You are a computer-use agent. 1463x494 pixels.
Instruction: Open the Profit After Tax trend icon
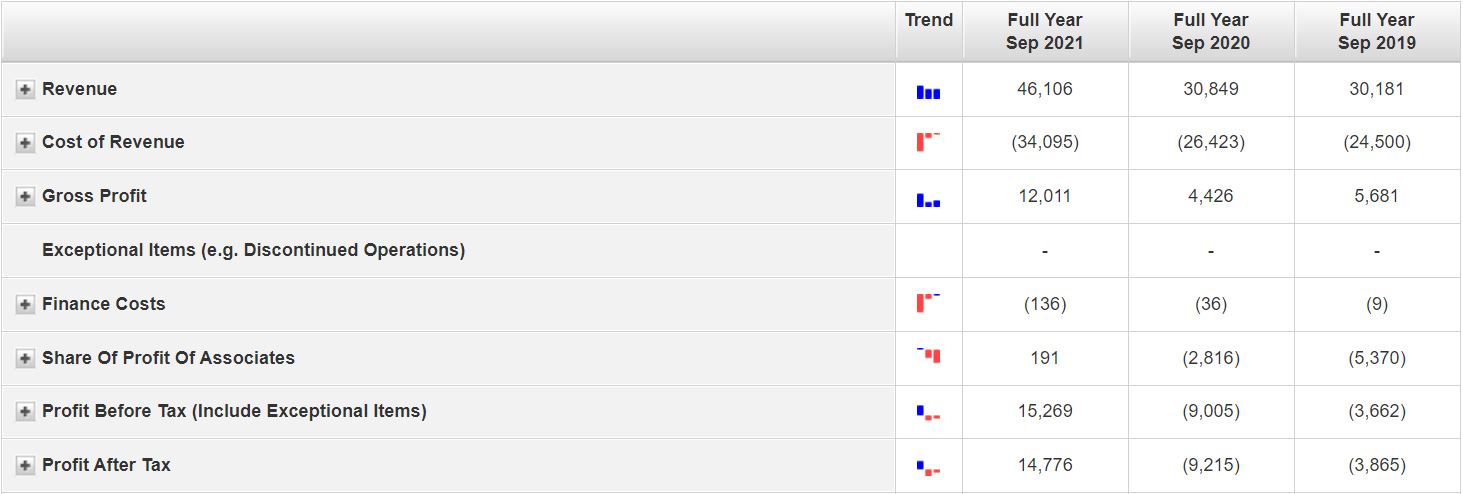coord(928,466)
